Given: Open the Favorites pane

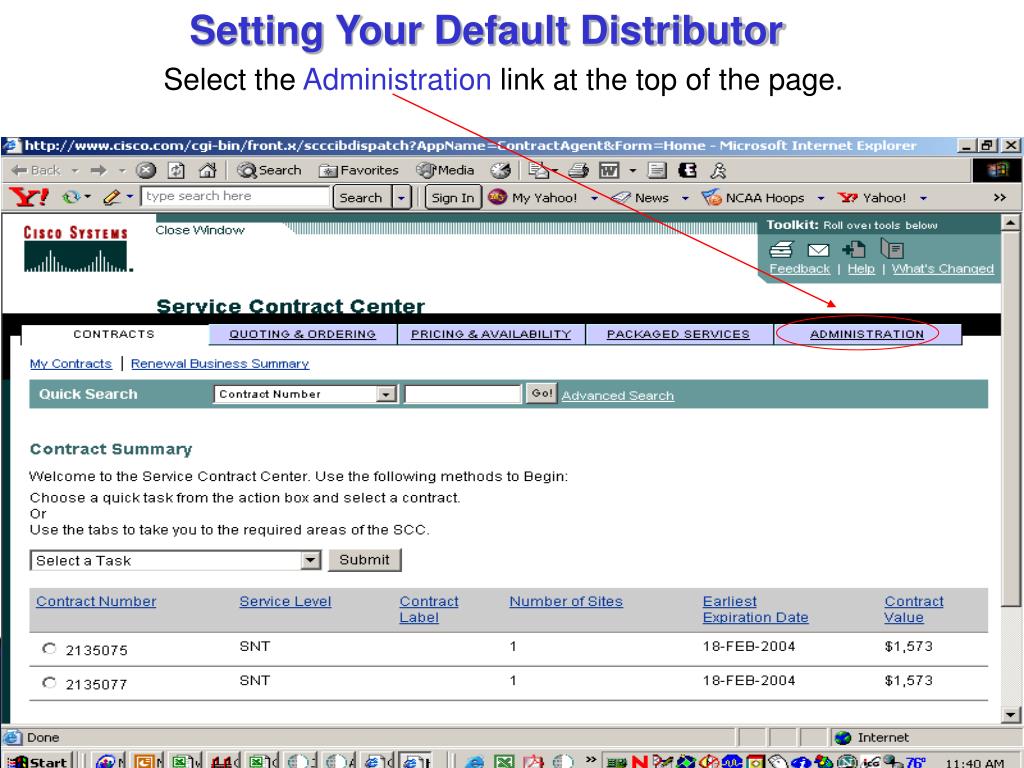Looking at the screenshot, I should click(x=359, y=170).
